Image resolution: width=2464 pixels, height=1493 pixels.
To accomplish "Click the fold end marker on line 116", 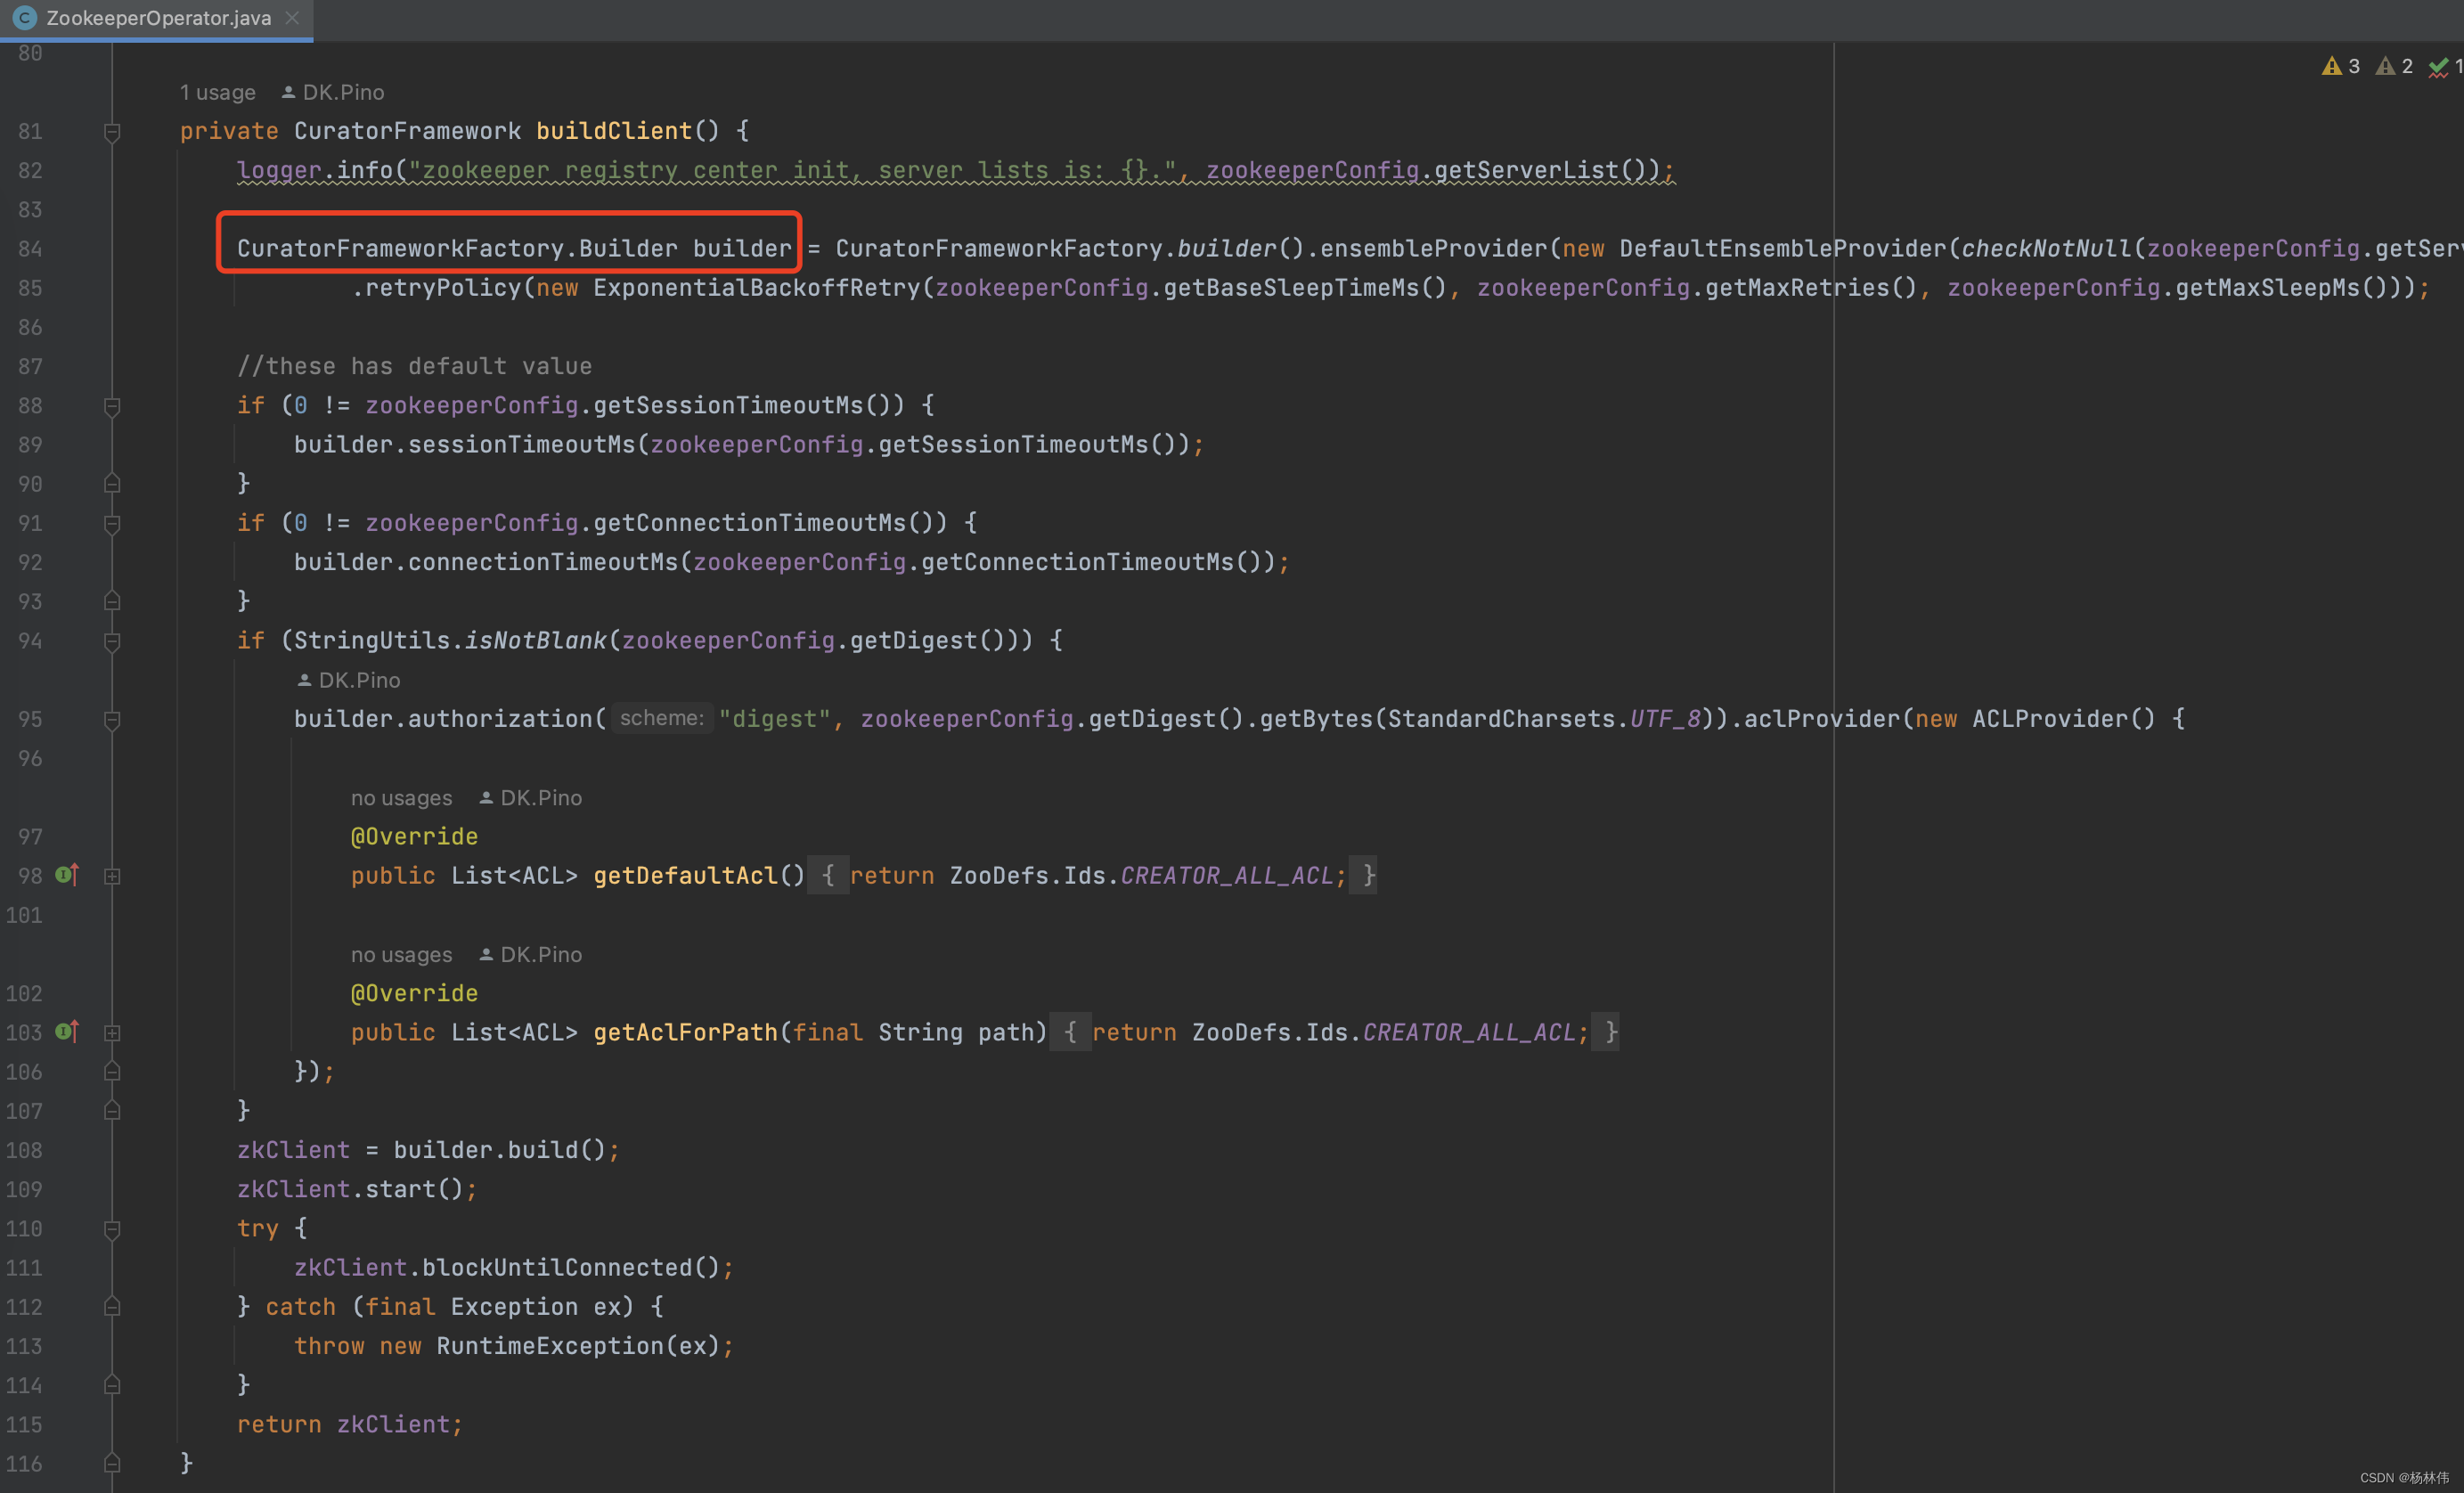I will click(x=112, y=1464).
